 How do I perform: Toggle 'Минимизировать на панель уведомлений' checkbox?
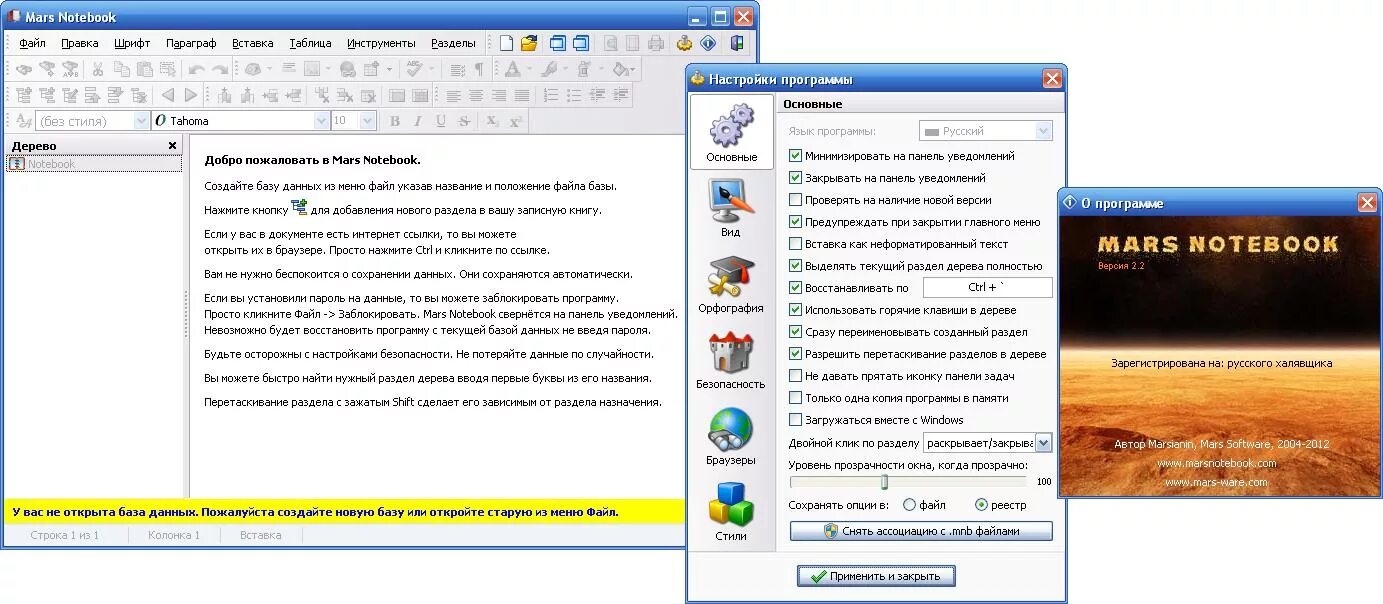pos(796,156)
